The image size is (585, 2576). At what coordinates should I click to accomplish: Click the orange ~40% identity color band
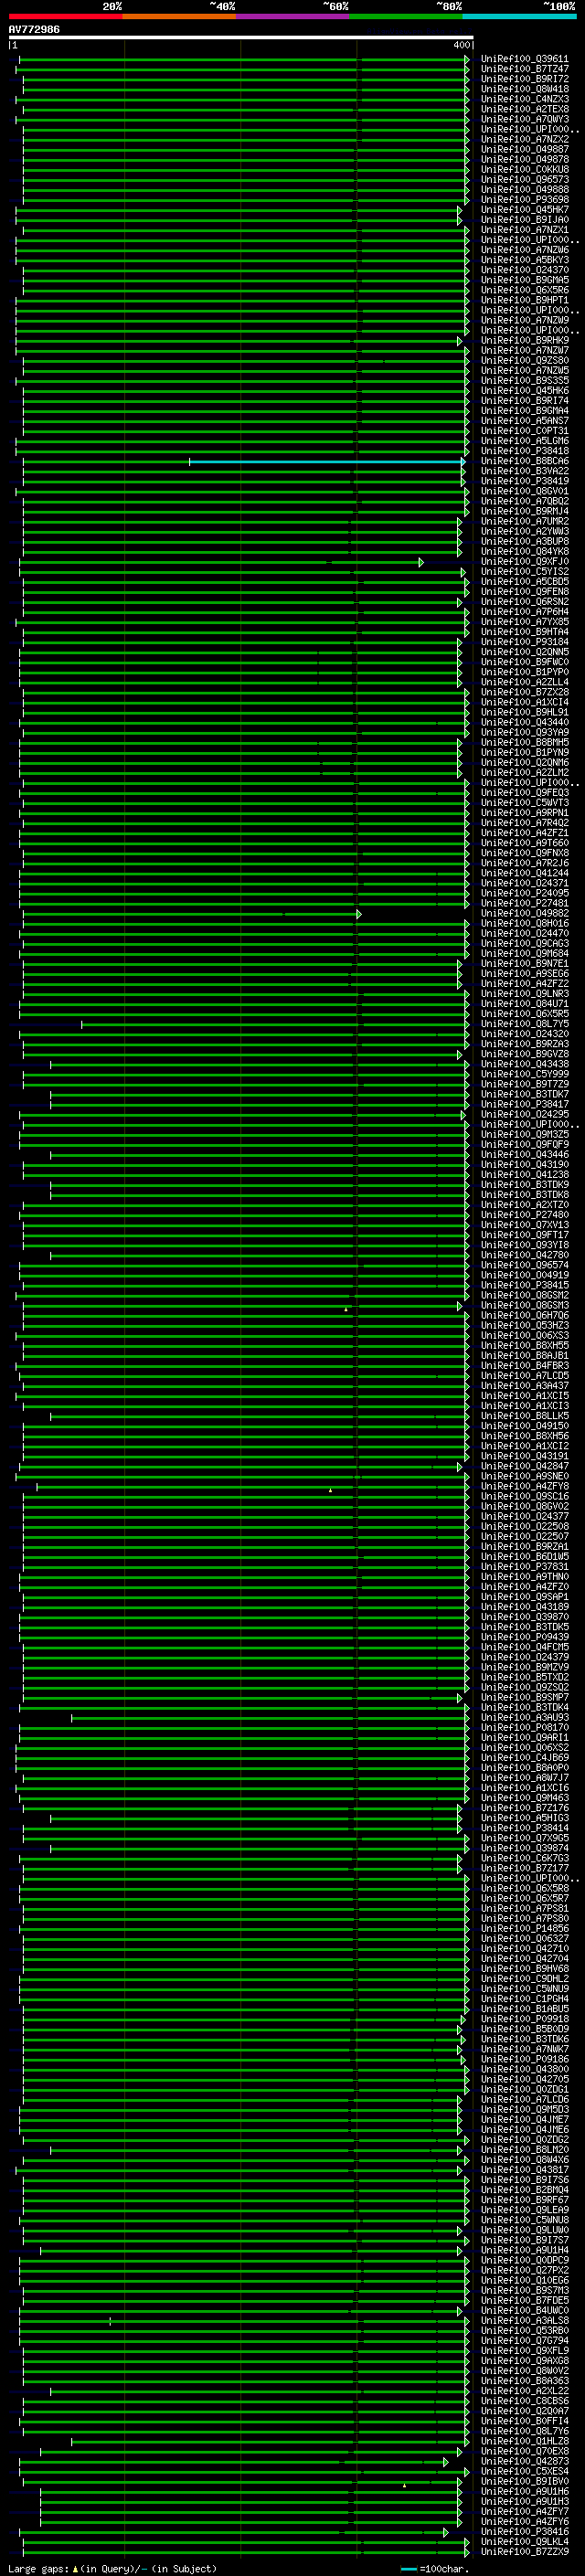click(x=179, y=16)
